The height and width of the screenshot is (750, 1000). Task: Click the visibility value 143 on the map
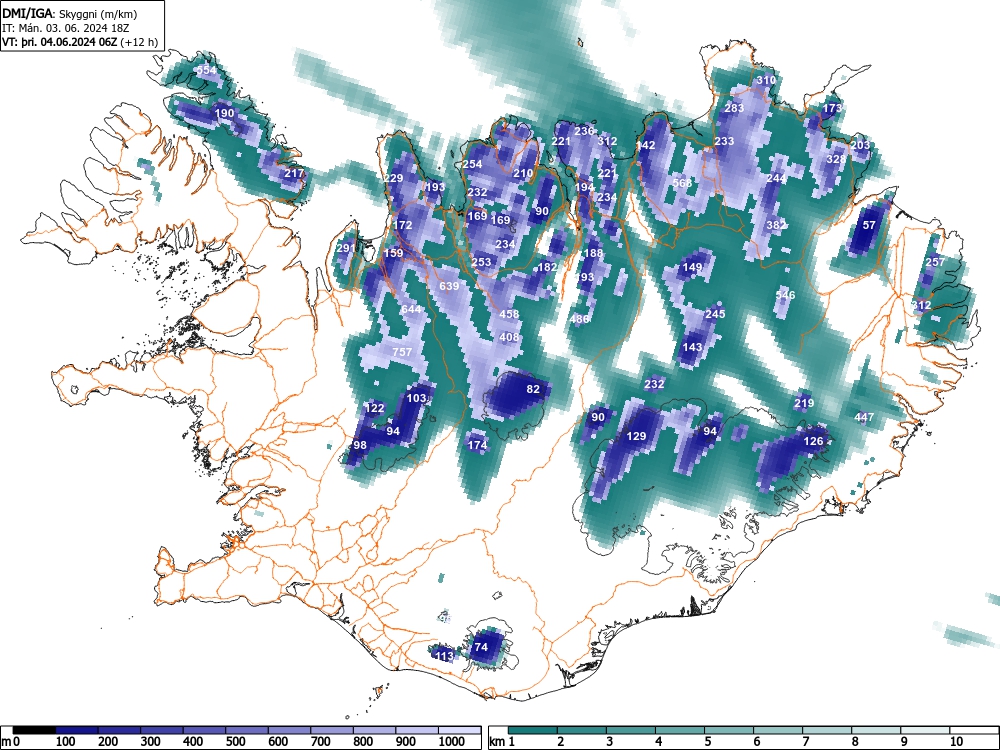point(692,347)
